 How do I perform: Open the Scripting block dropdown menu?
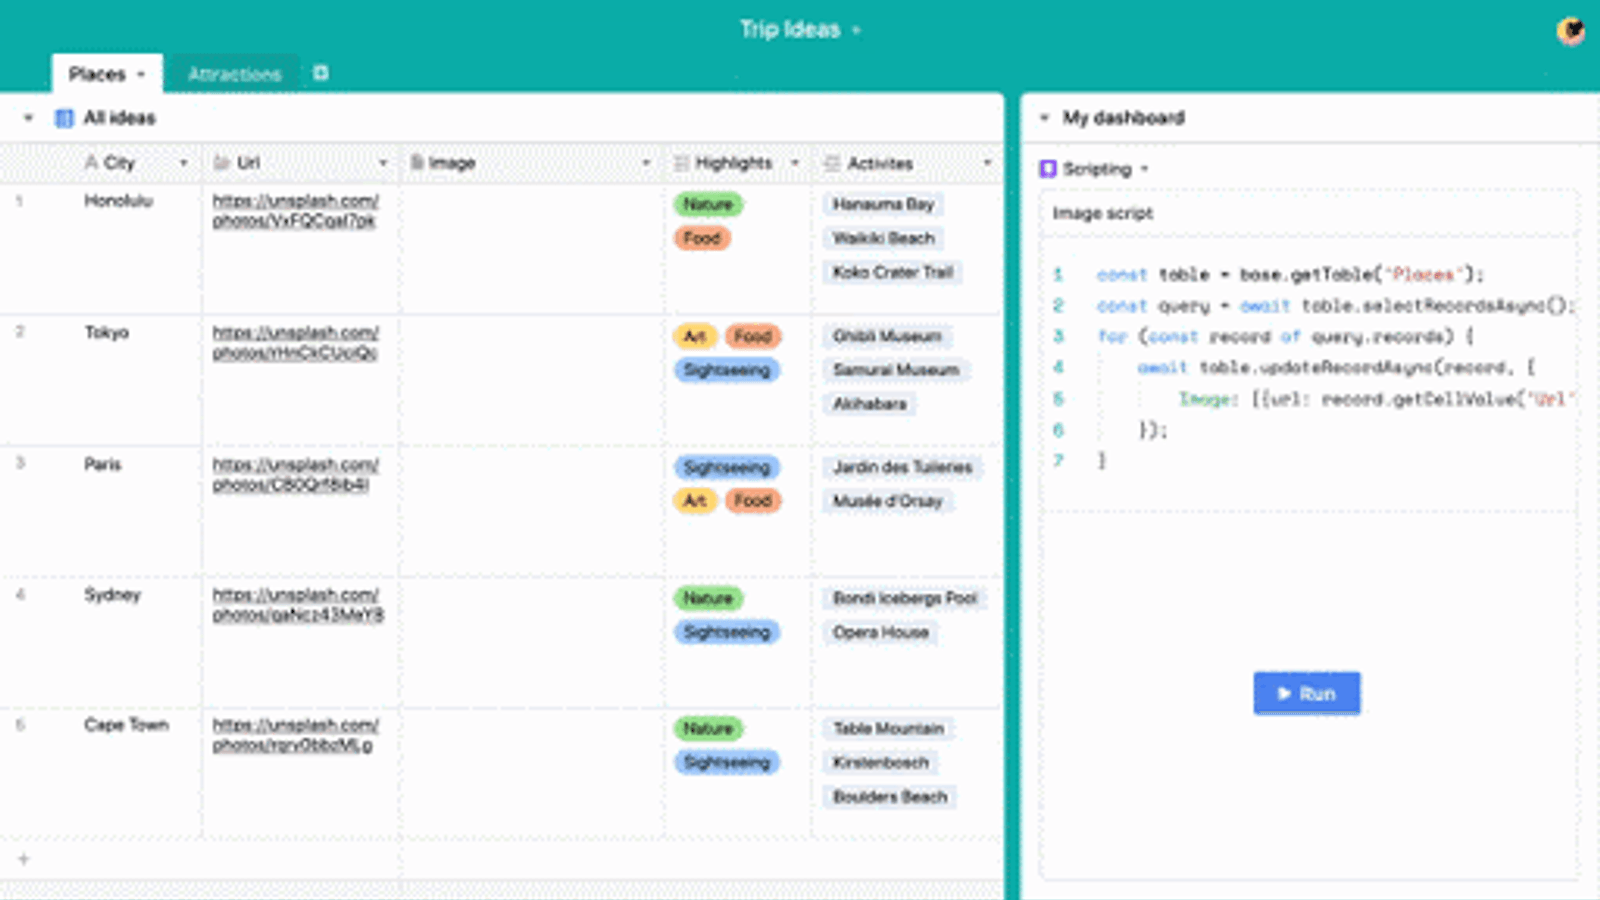point(1144,169)
